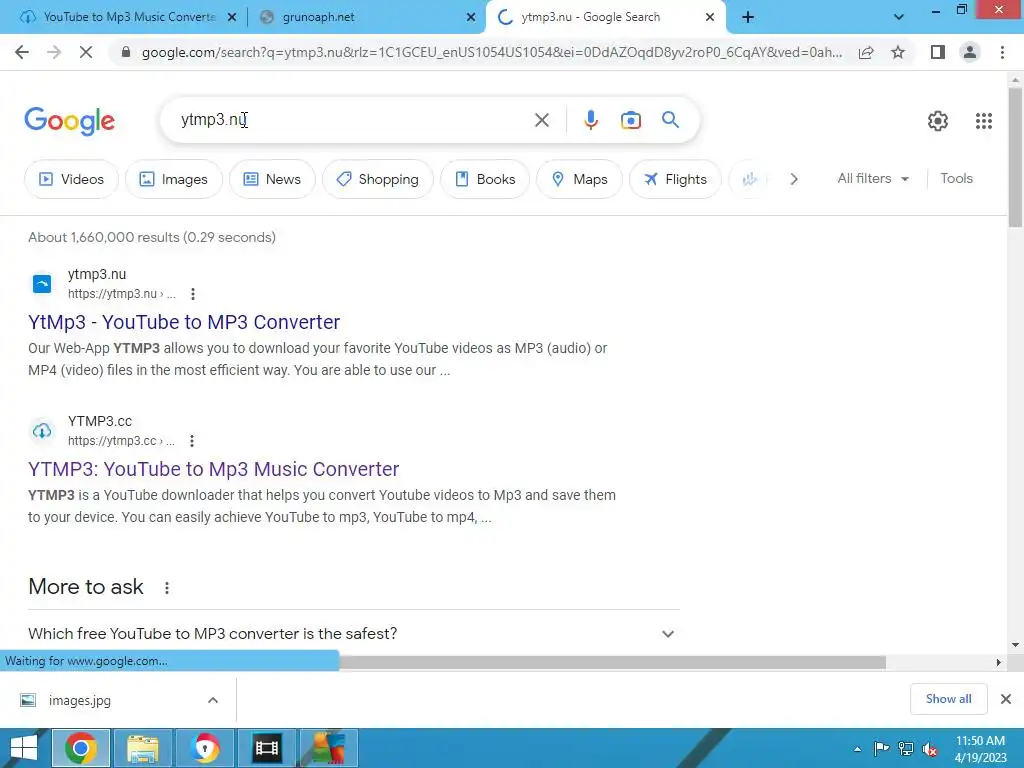Viewport: 1024px width, 768px height.
Task: Open more options for YTMP3.cc result
Action: point(192,441)
